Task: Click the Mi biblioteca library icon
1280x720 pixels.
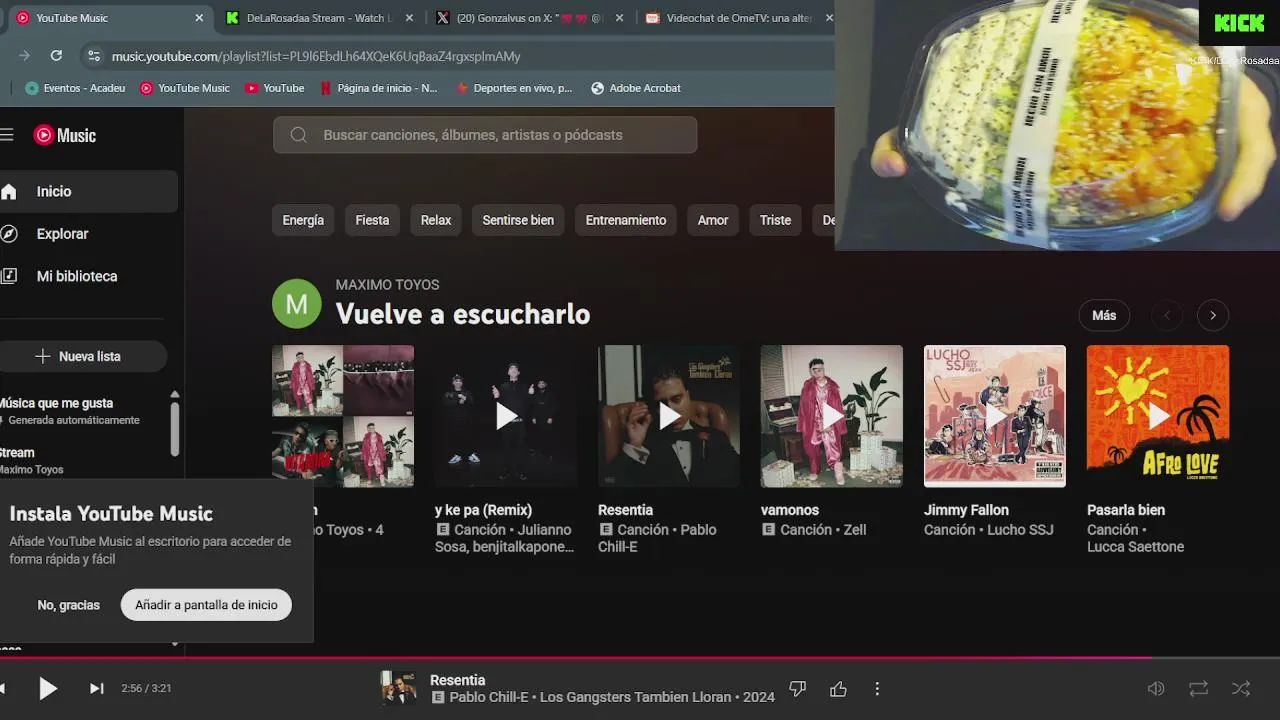Action: pos(9,276)
